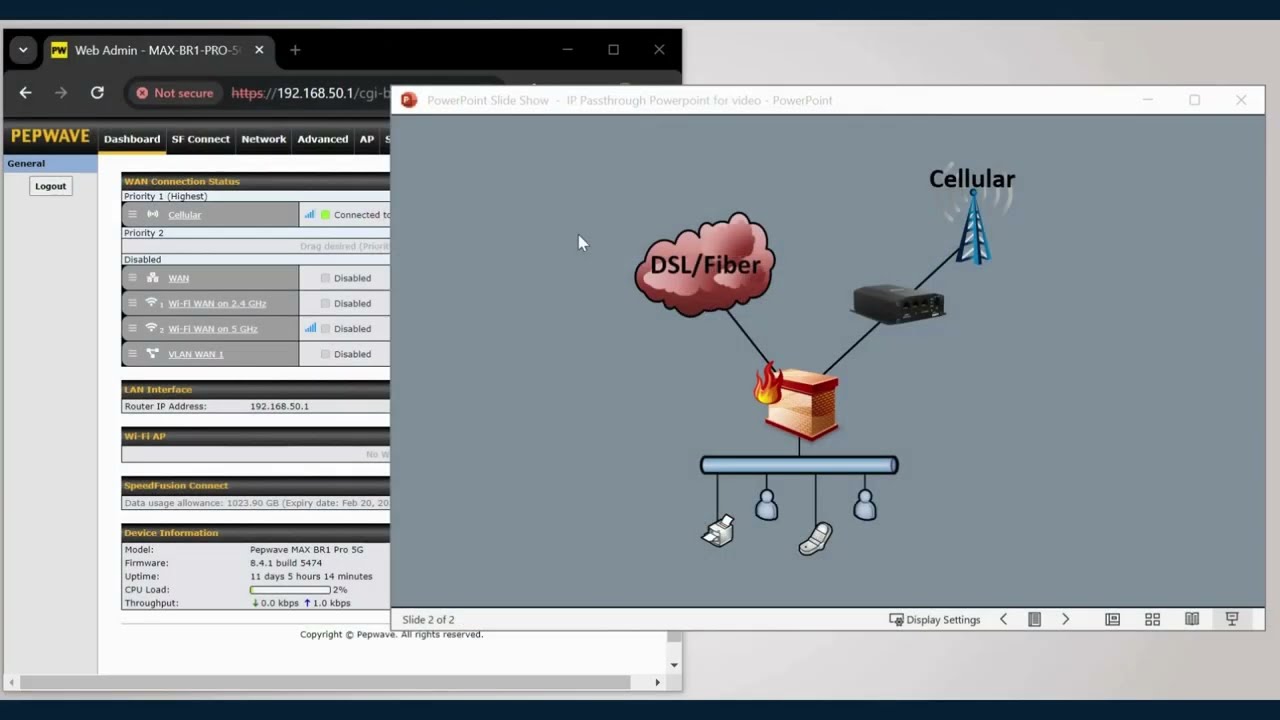Image resolution: width=1280 pixels, height=720 pixels.
Task: Click the Logout button
Action: click(x=50, y=186)
